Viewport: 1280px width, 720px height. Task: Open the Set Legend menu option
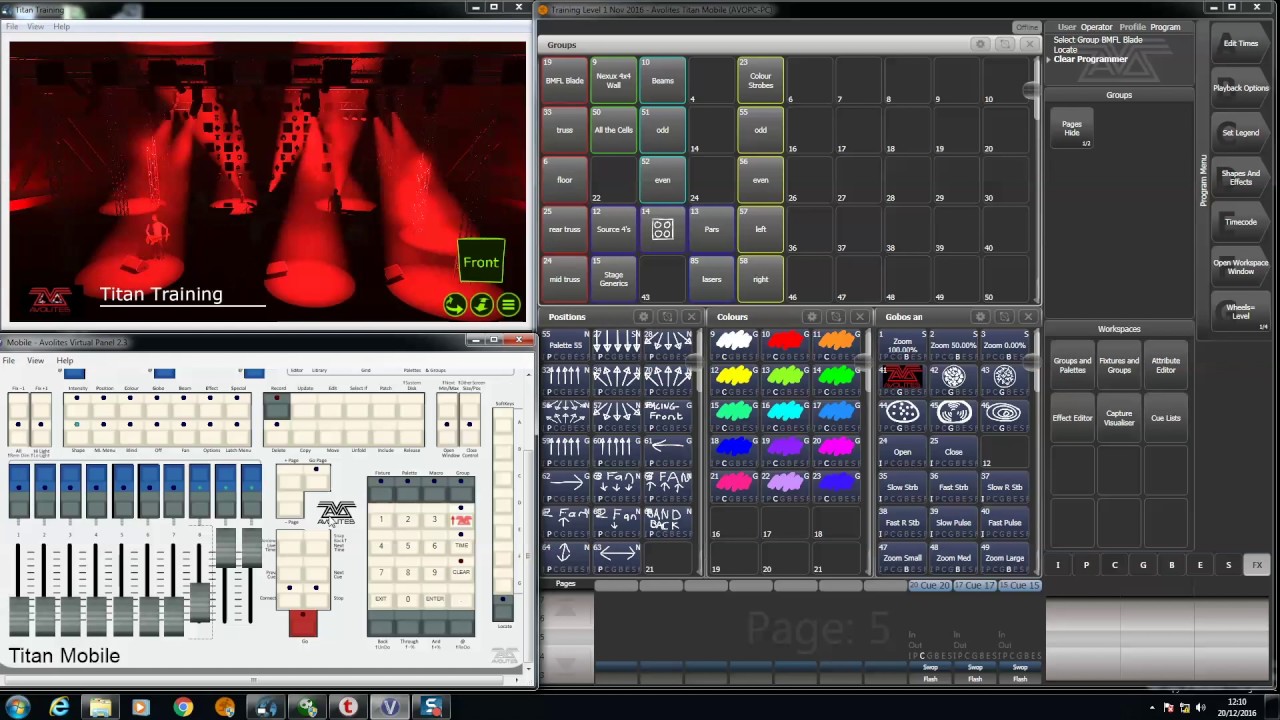pos(1241,132)
